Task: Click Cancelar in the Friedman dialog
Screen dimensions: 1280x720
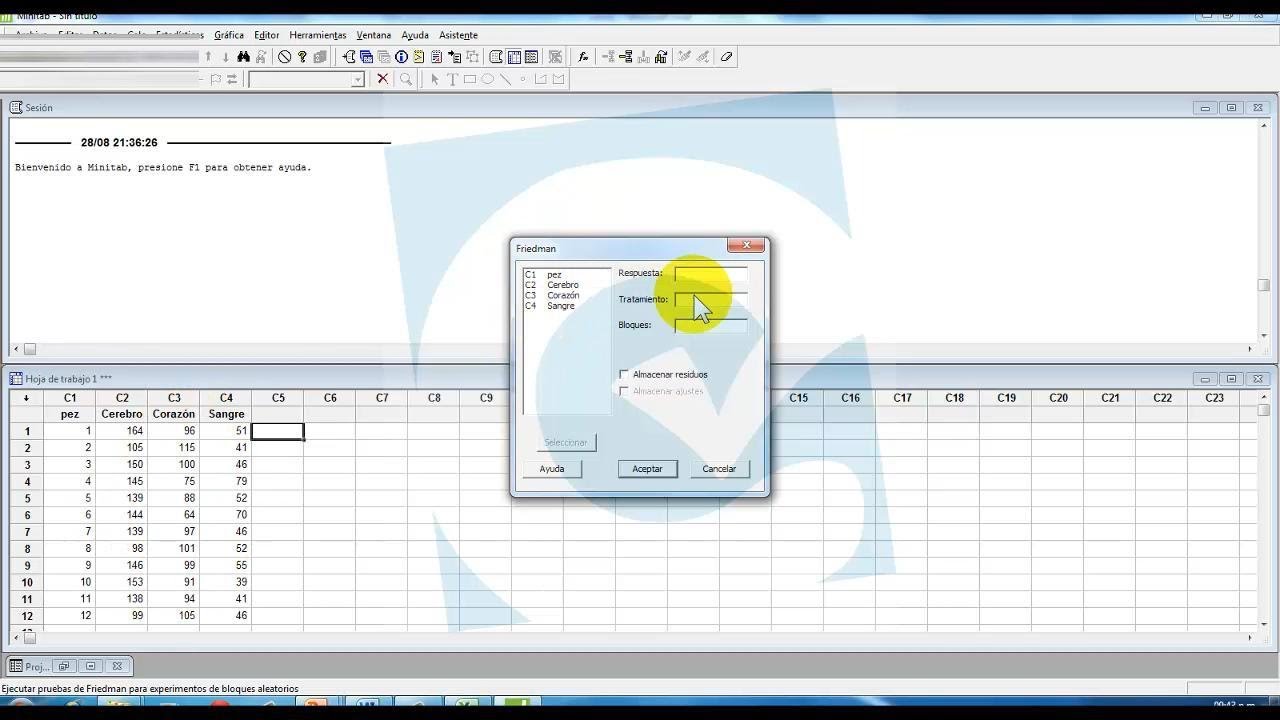Action: (x=719, y=468)
